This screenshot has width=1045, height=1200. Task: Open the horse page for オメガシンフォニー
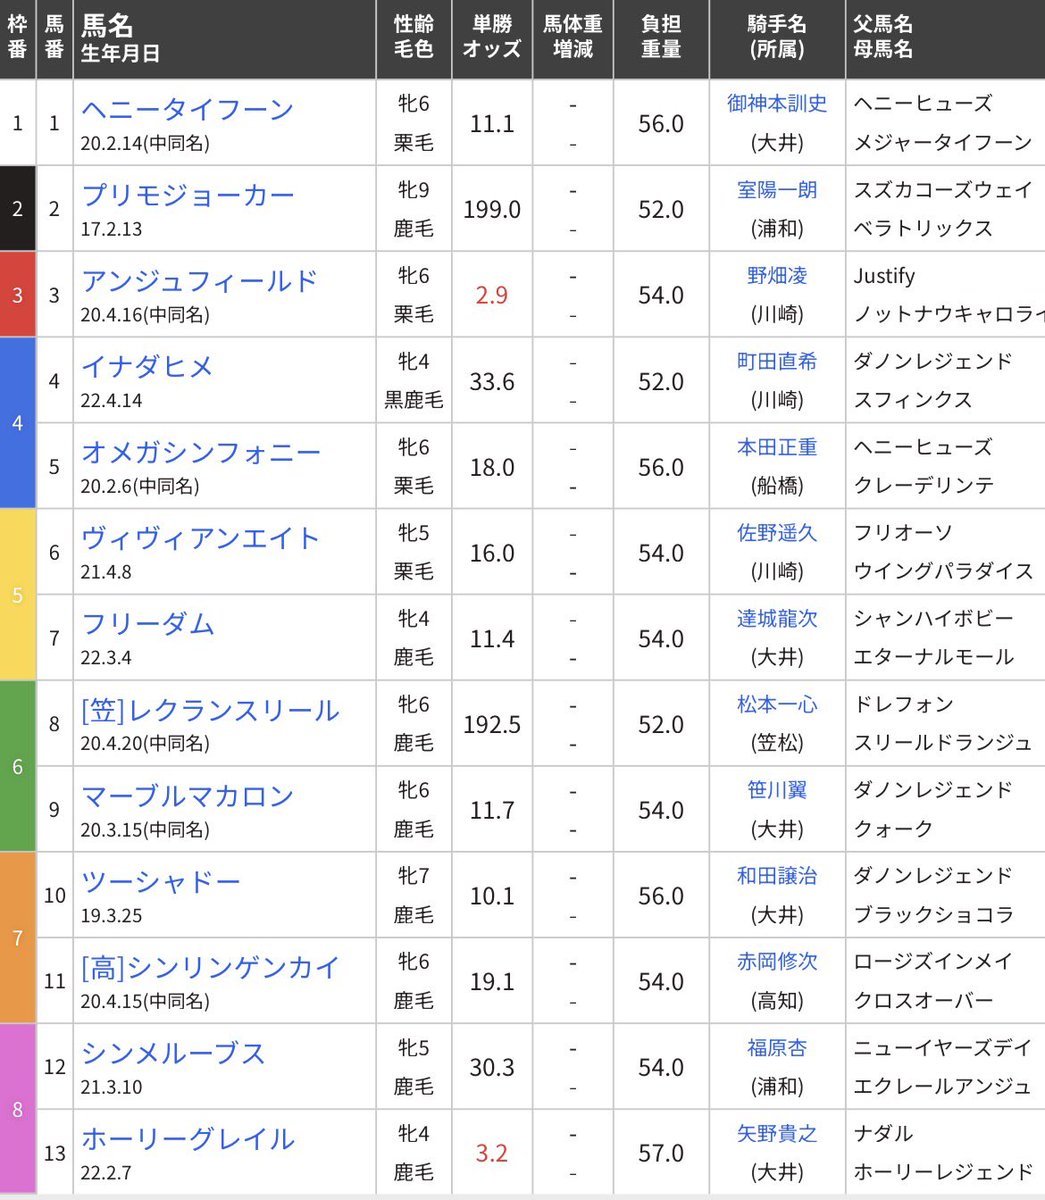[199, 454]
